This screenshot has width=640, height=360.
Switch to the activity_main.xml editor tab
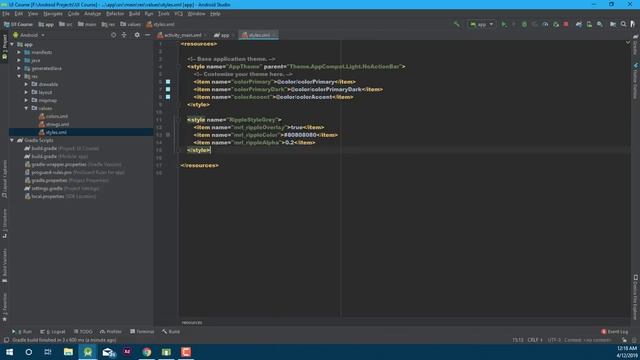(x=182, y=35)
